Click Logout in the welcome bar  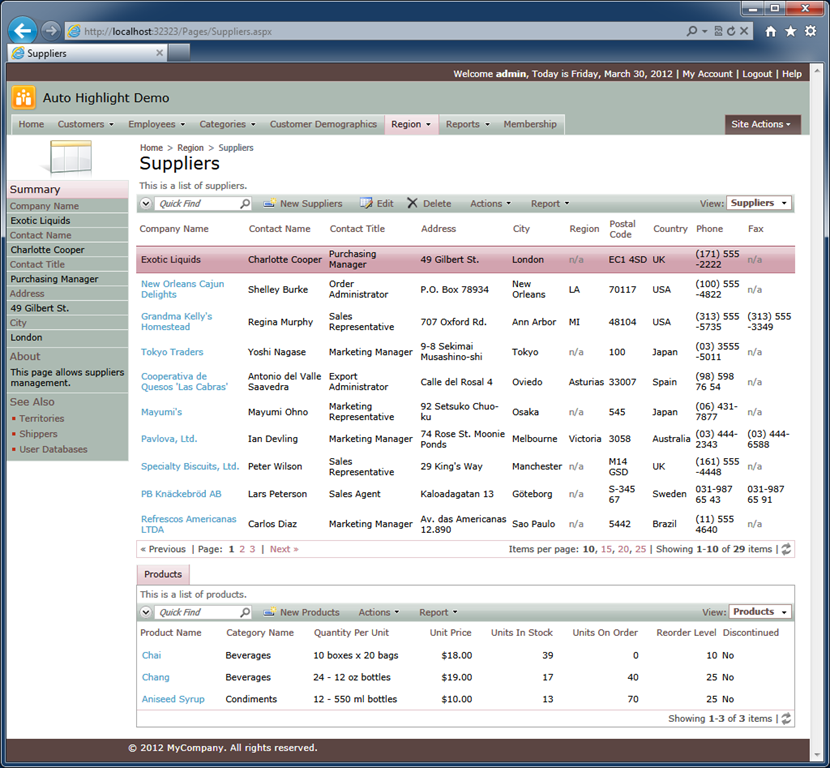757,74
